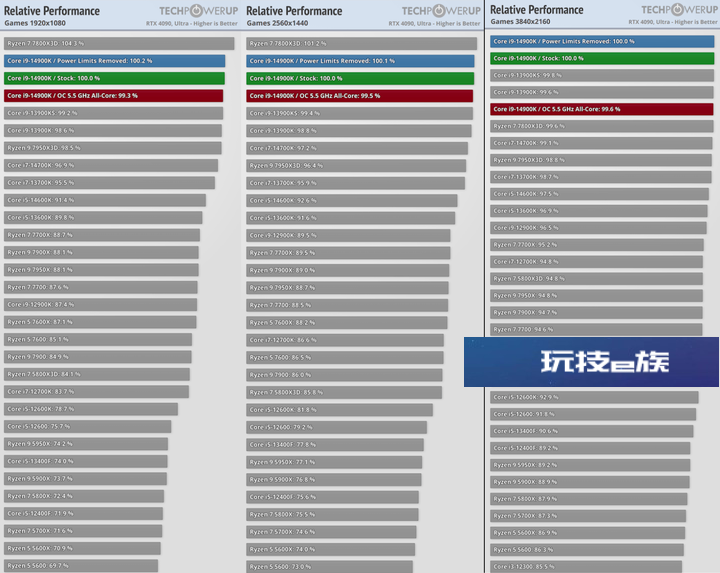
Task: Click the 'Ryzen 5 7600: 85.1 %' bar
Action: click(x=98, y=340)
